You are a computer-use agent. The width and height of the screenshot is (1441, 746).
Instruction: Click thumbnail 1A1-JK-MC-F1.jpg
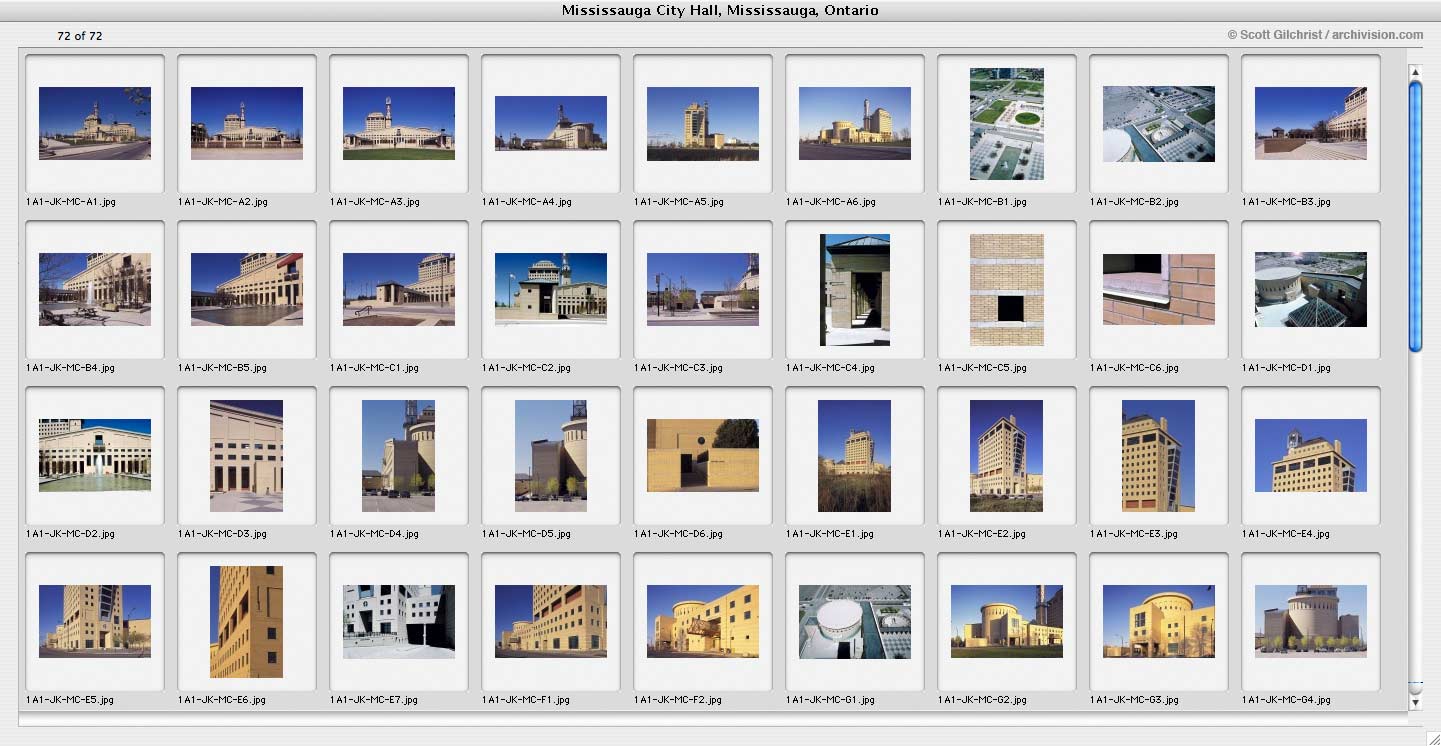point(551,621)
